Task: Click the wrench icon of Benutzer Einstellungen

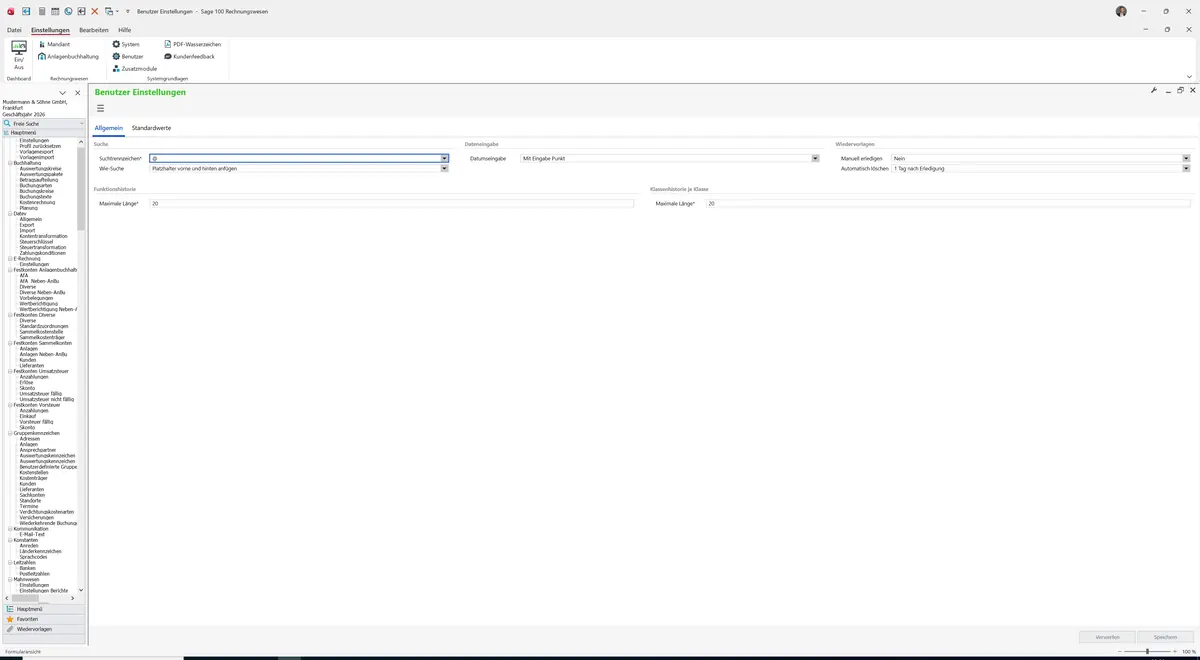Action: pos(1154,90)
